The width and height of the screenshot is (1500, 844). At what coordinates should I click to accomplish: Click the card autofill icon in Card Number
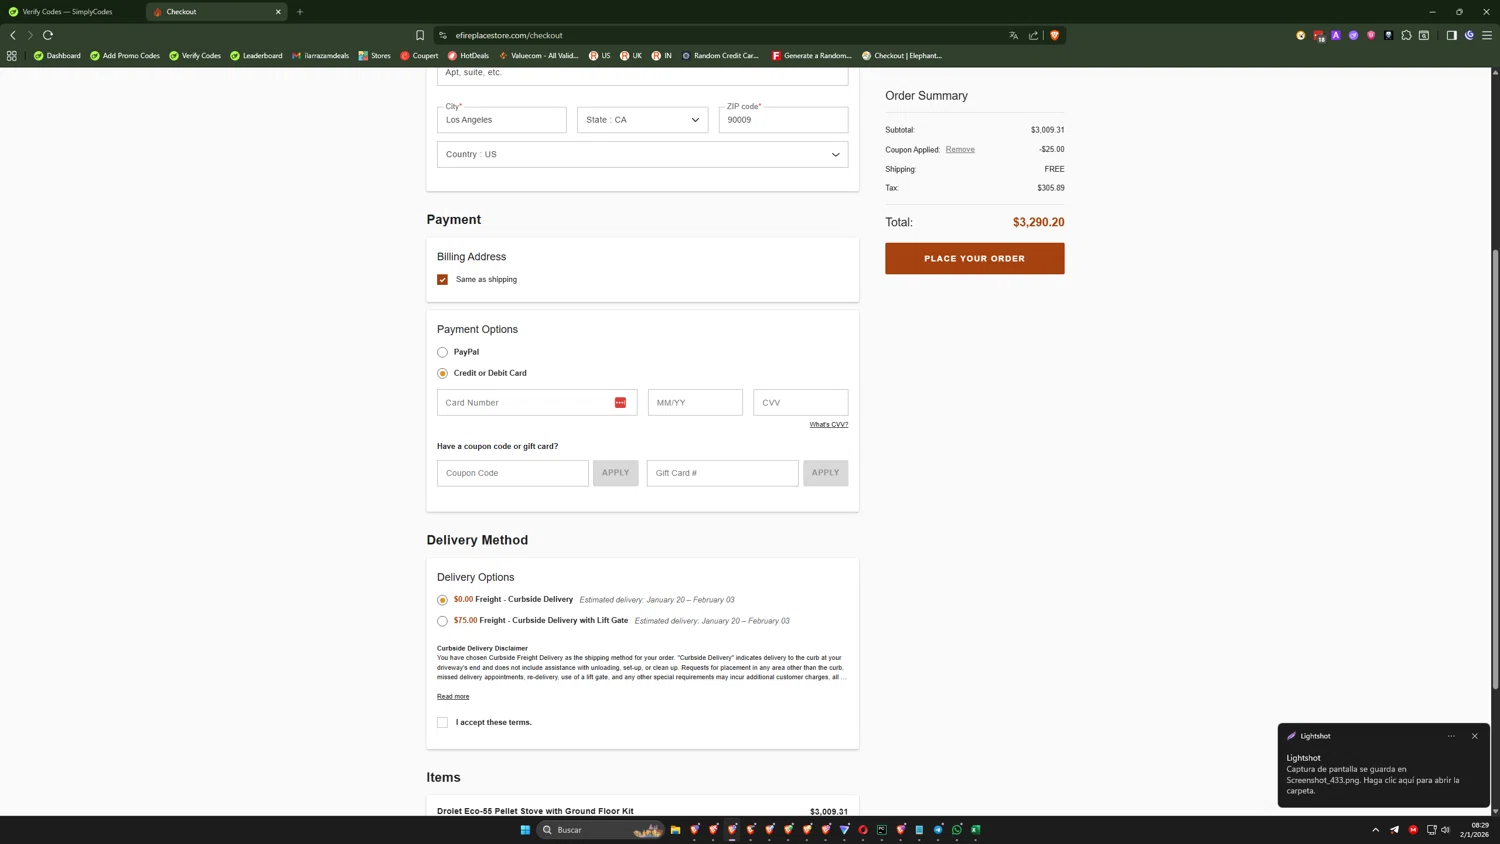pyautogui.click(x=620, y=403)
